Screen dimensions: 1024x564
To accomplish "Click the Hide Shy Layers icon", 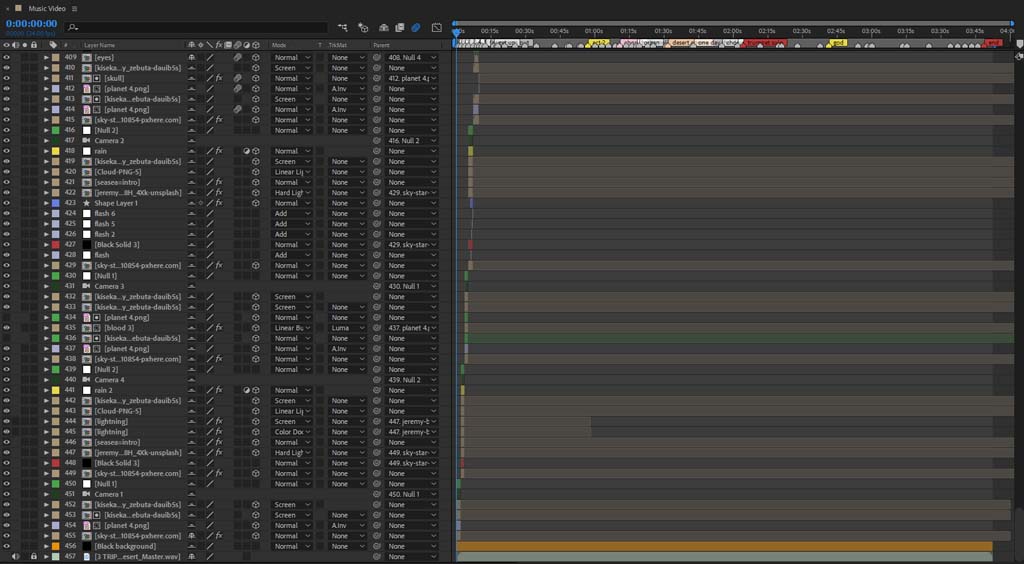I will tap(384, 27).
